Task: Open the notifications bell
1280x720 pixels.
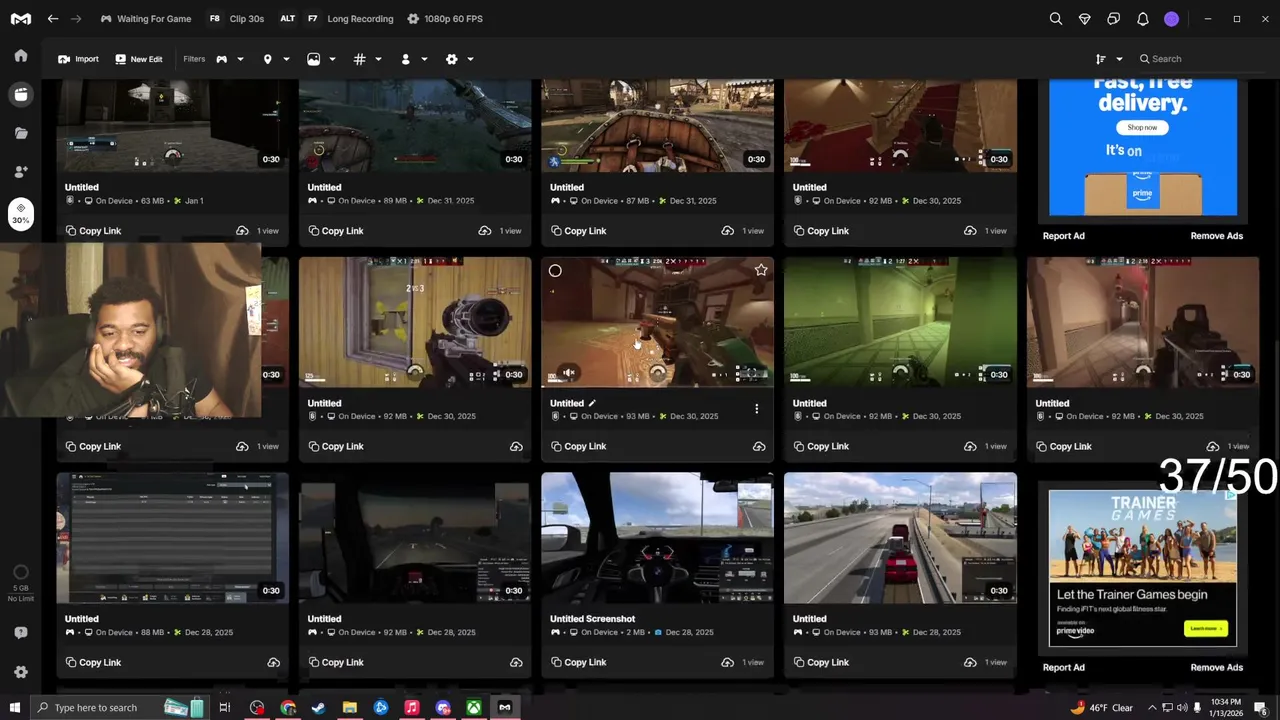Action: [x=1143, y=19]
